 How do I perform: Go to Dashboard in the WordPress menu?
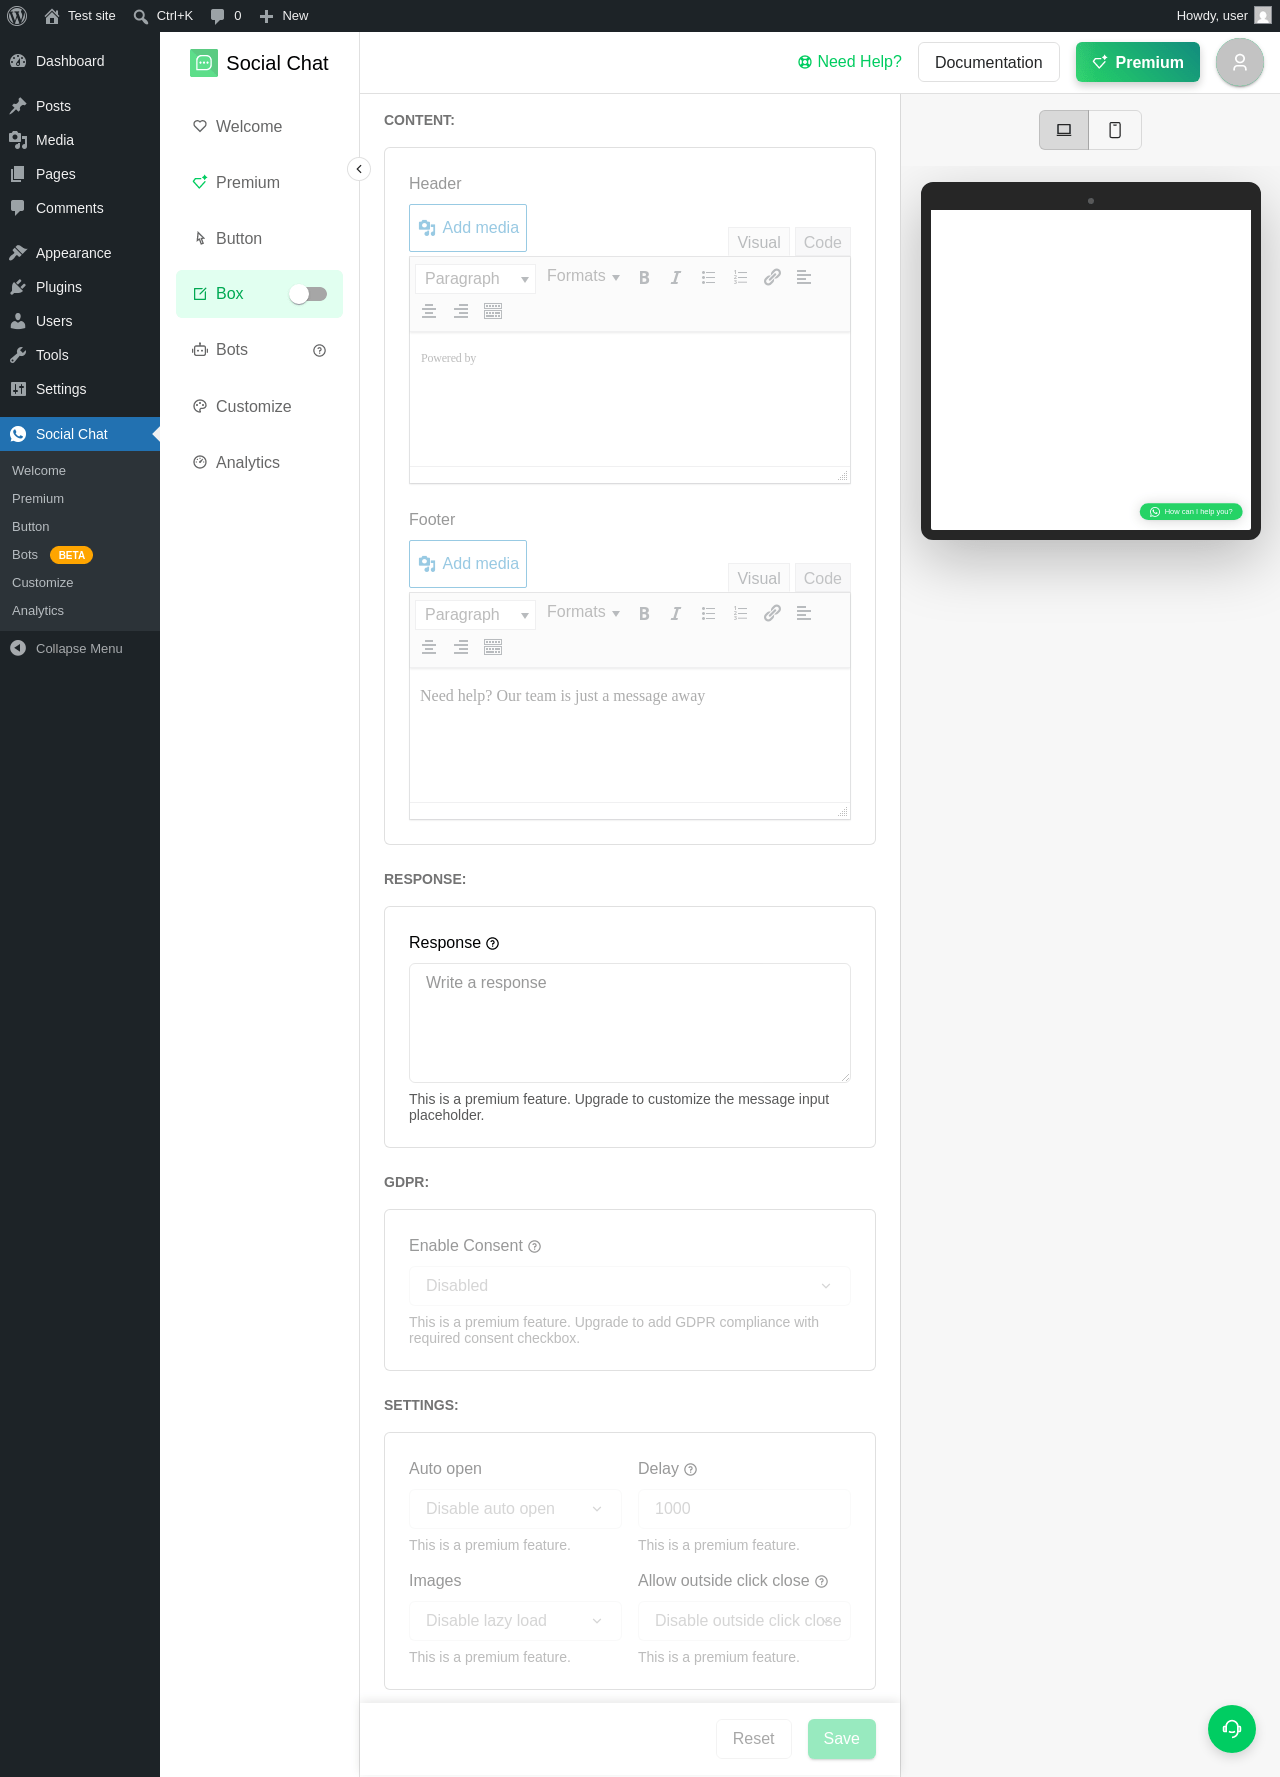click(80, 61)
